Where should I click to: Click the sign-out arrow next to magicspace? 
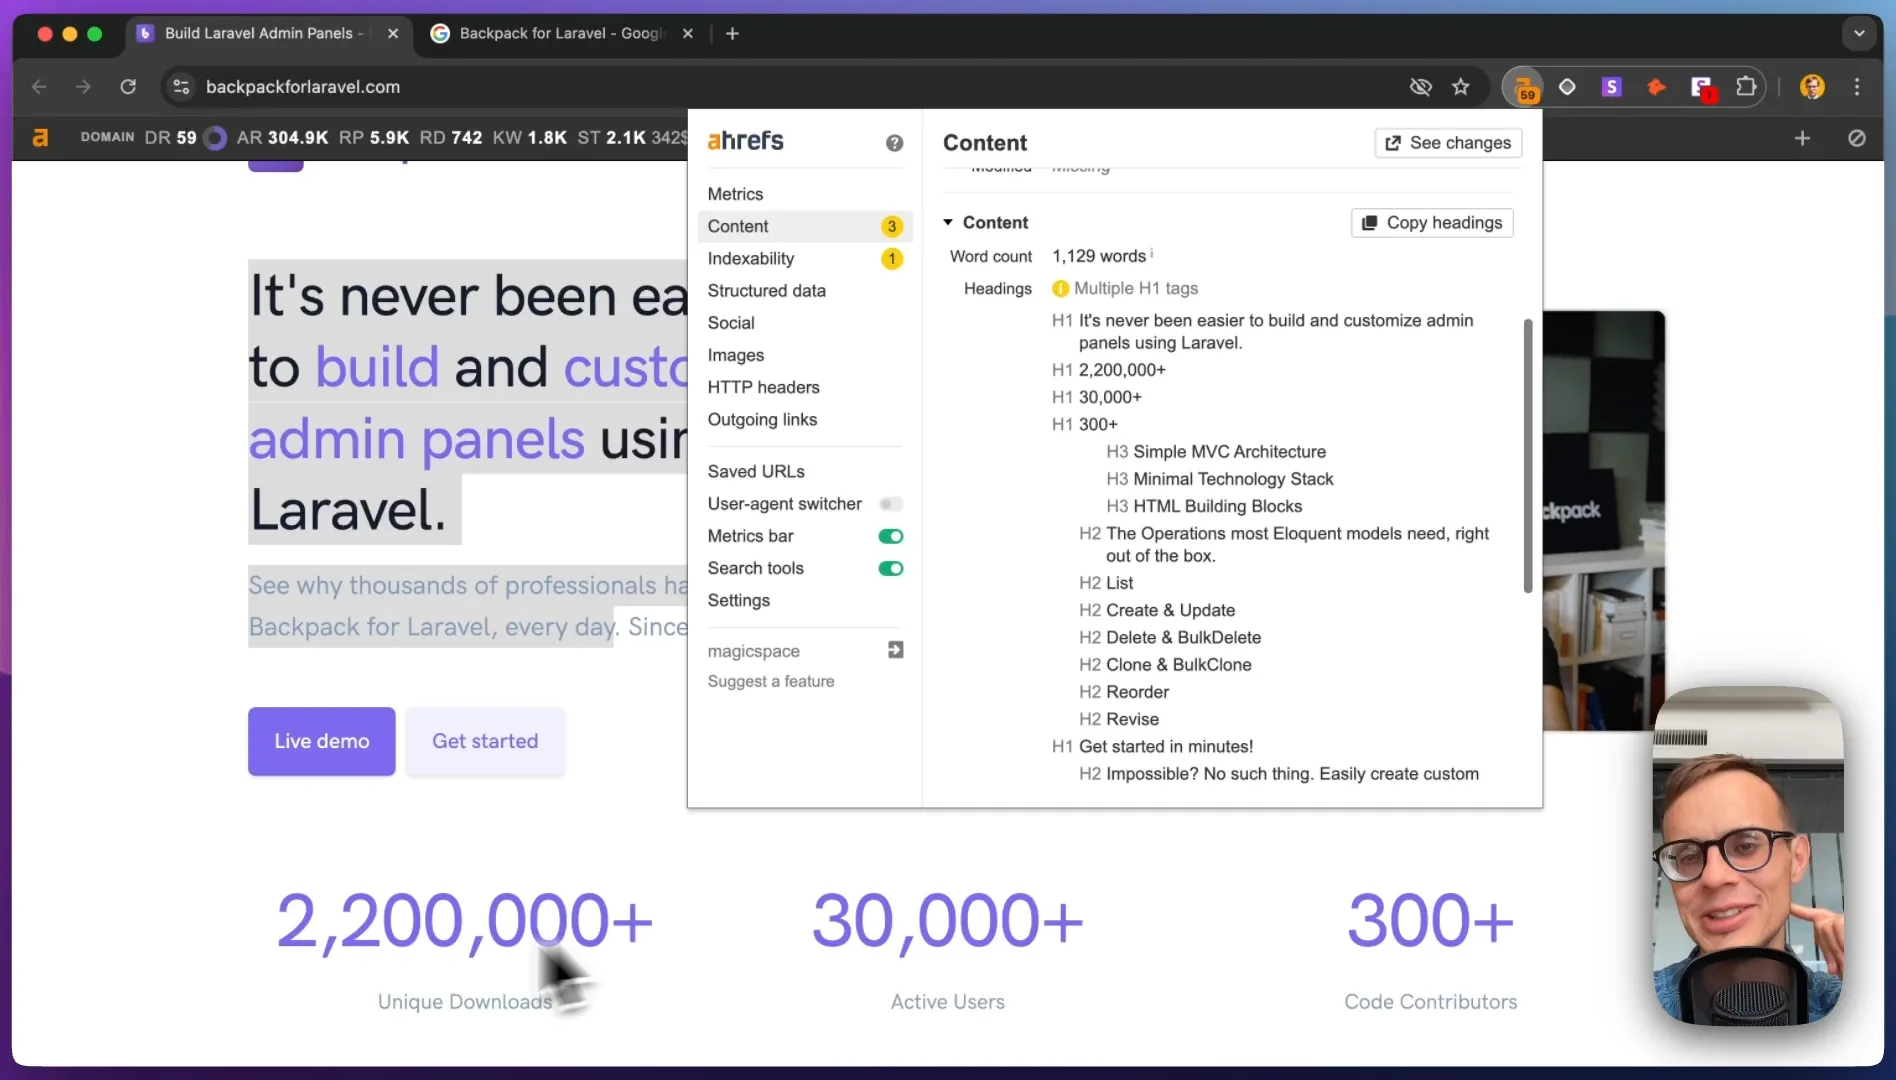pos(895,650)
